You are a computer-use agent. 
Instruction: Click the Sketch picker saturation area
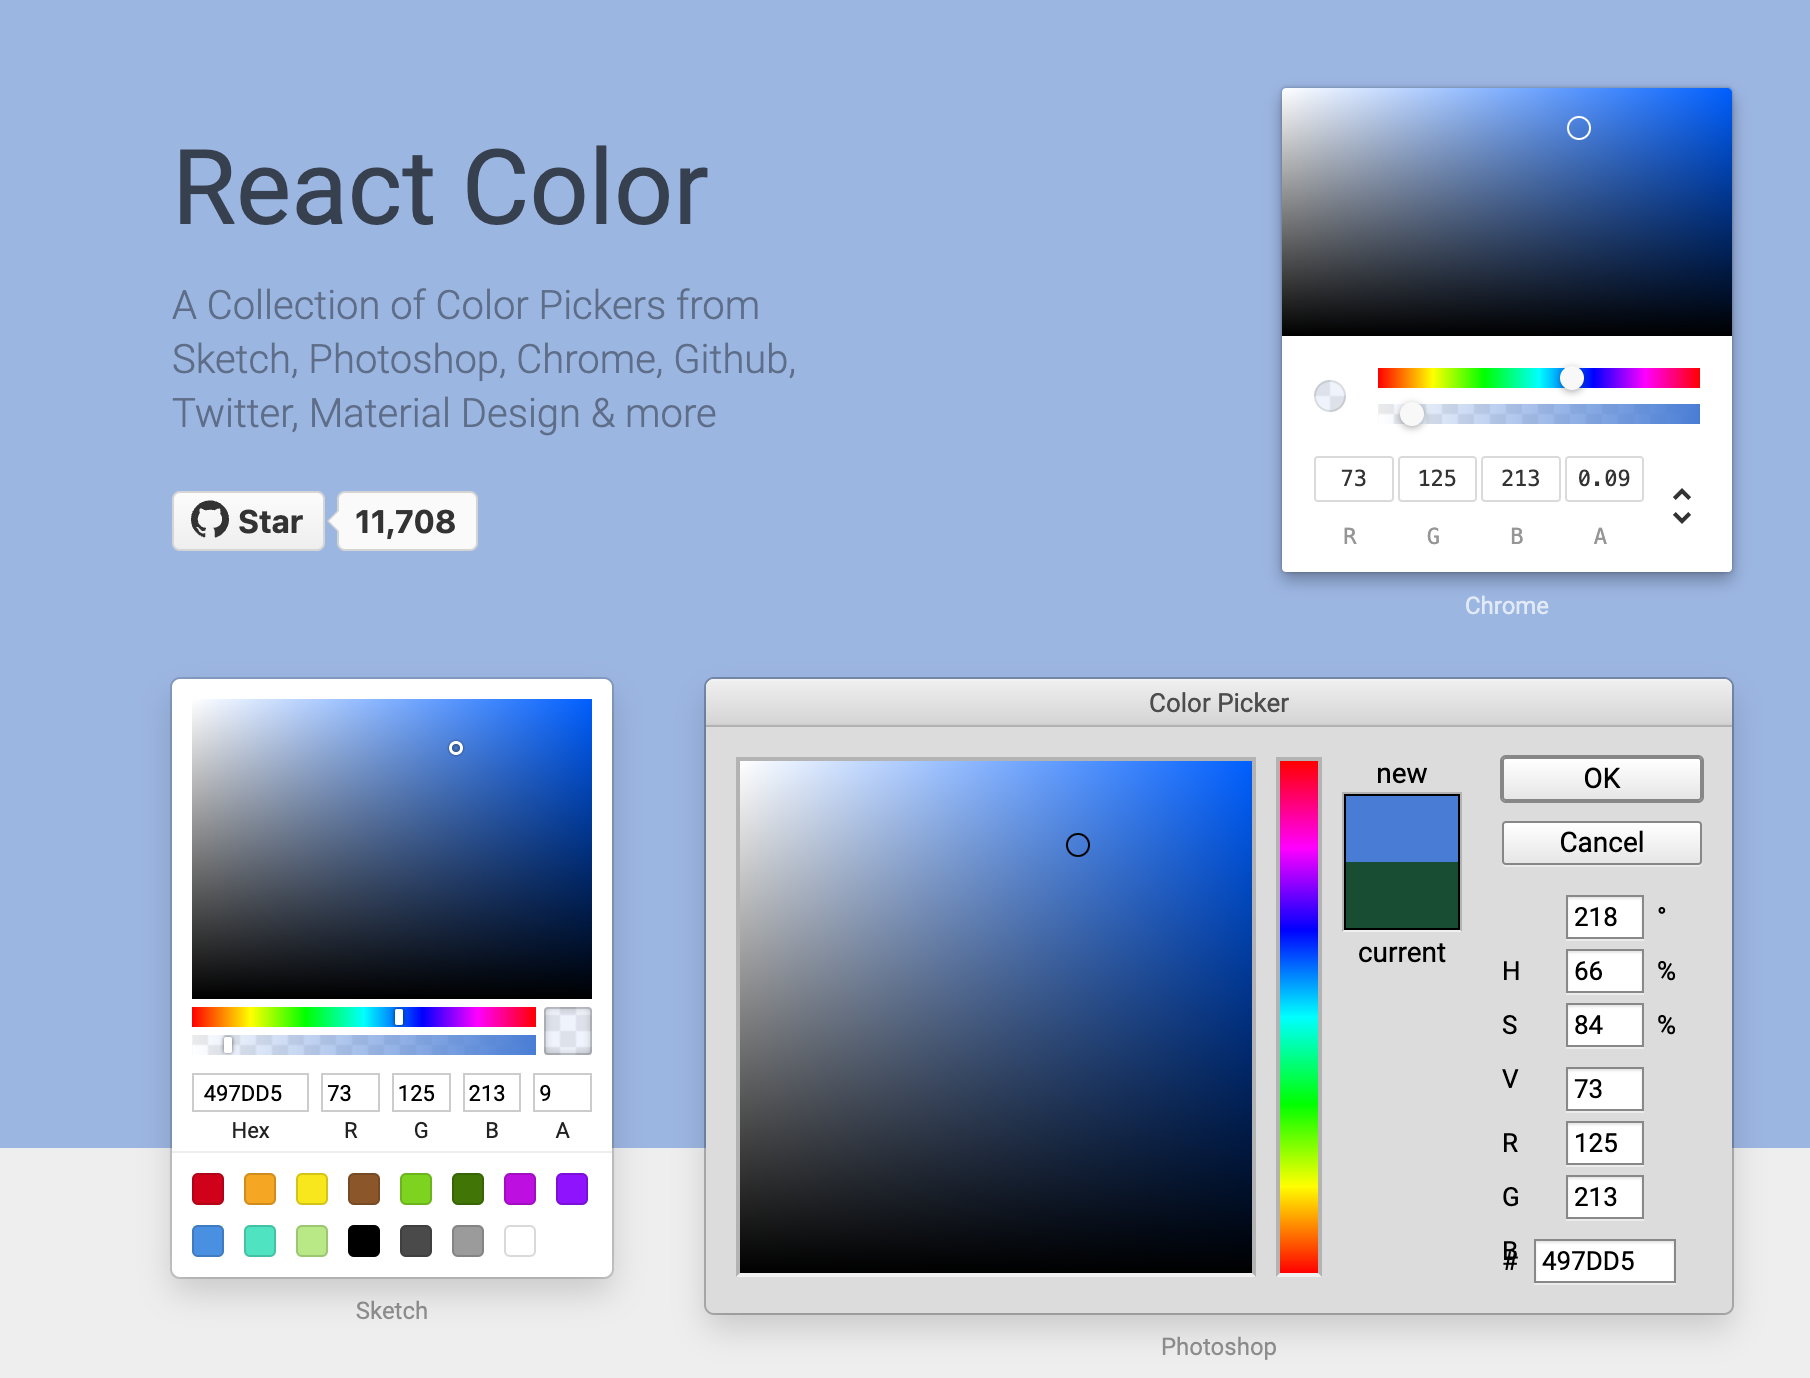(392, 848)
